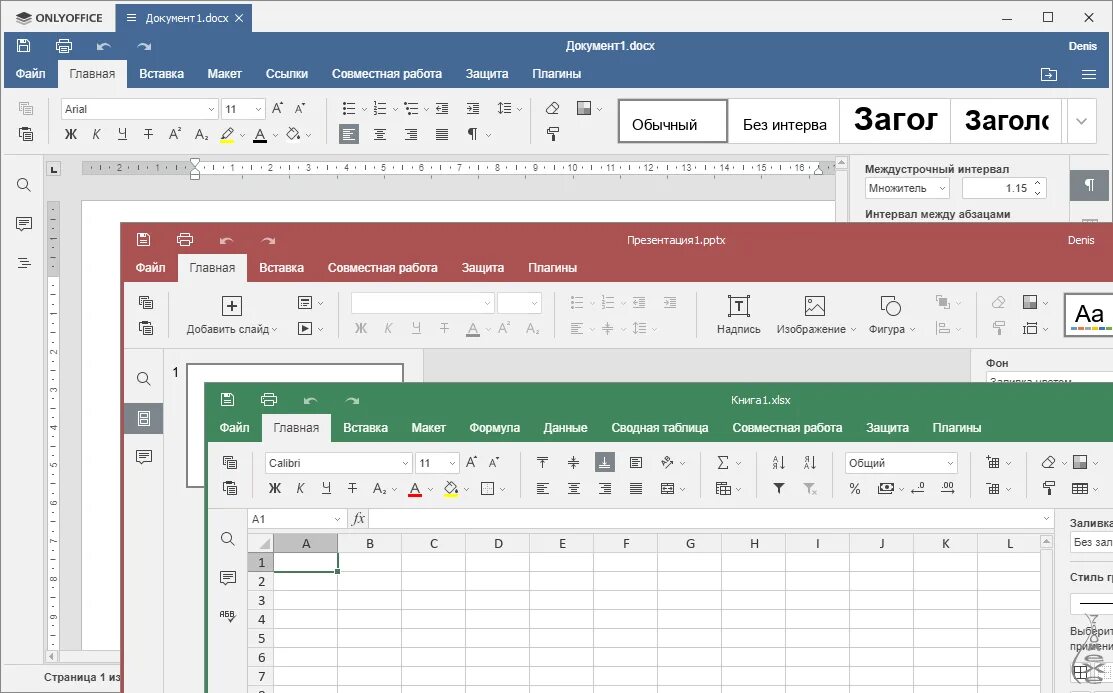Toggle nonprinting characters in document toolbar
This screenshot has width=1113, height=693.
(471, 134)
